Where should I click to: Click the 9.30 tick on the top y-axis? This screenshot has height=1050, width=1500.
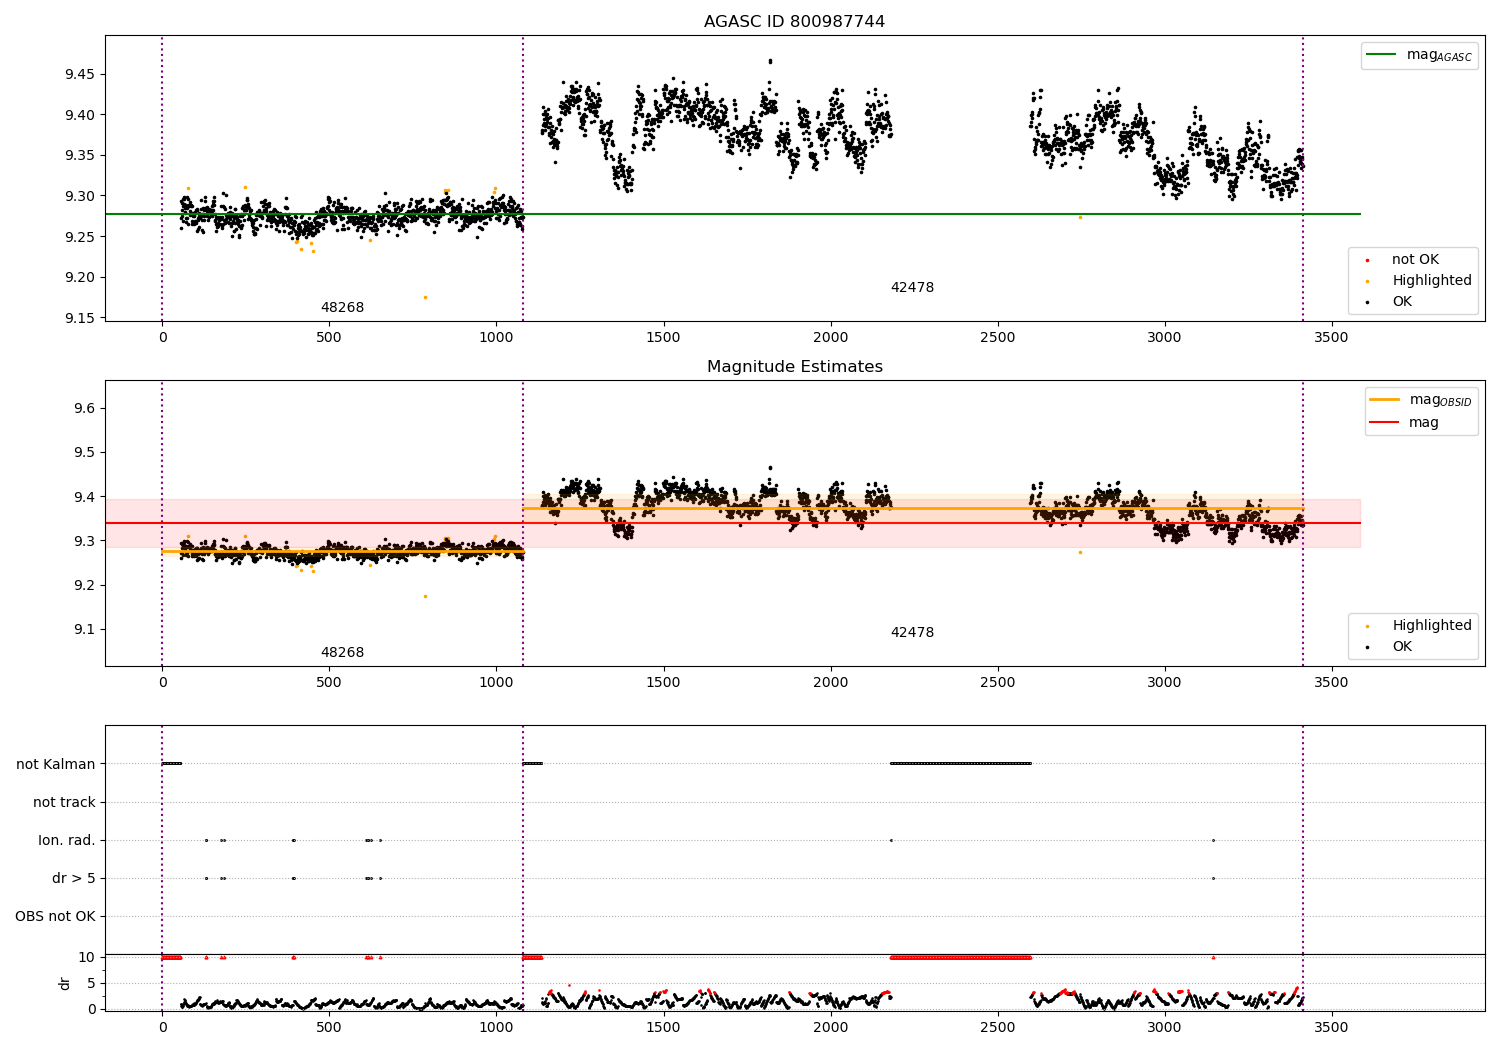tap(80, 196)
